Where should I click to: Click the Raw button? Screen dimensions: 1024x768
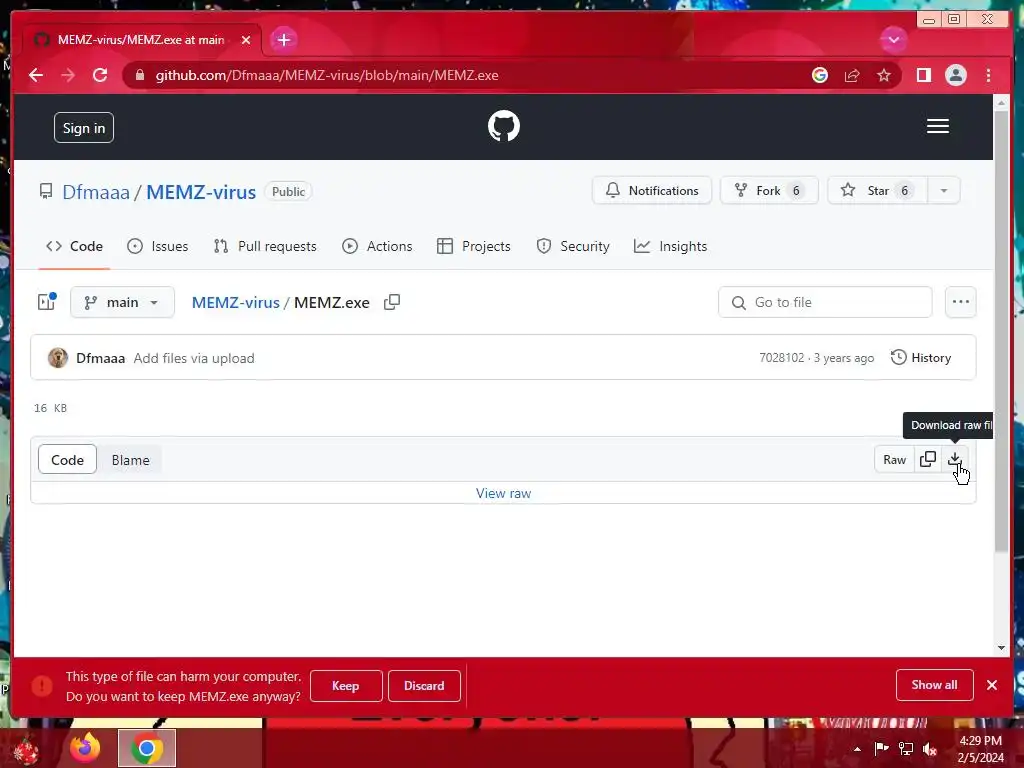894,459
